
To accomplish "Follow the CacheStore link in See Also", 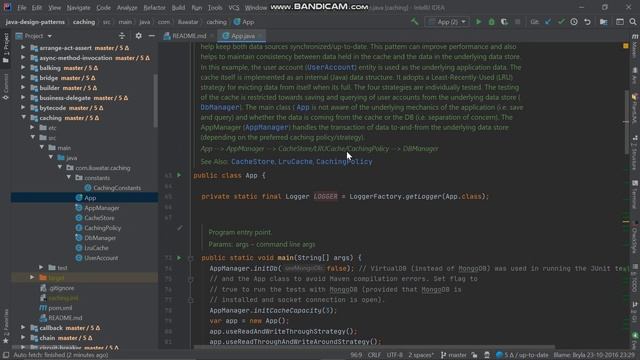I will (x=253, y=162).
